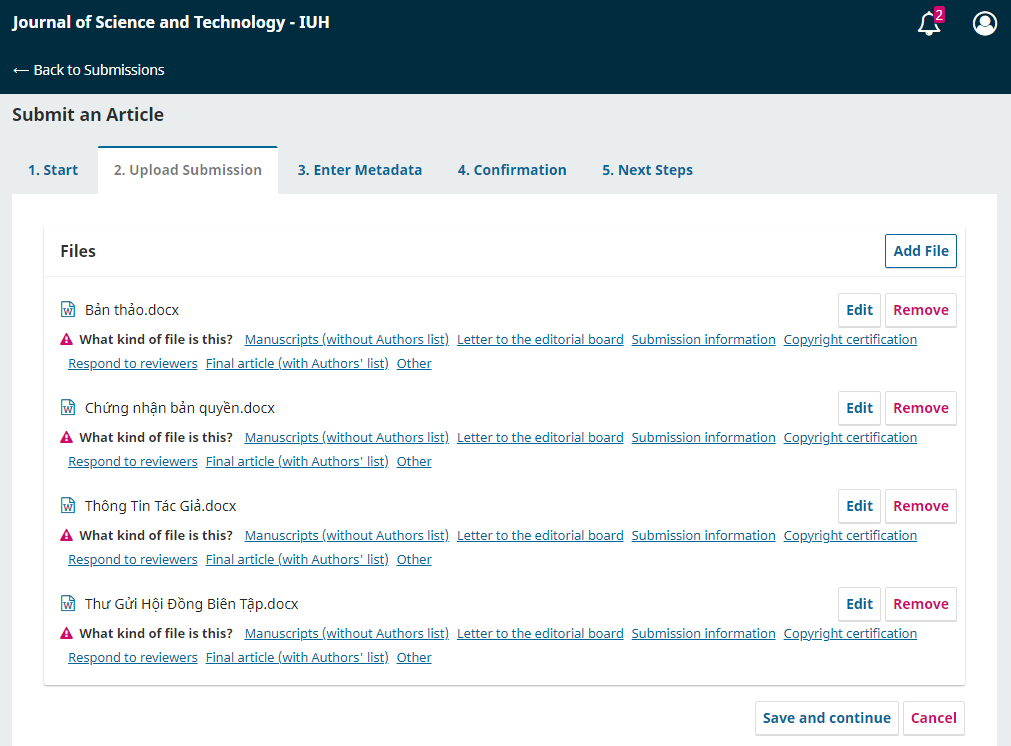Image resolution: width=1011 pixels, height=746 pixels.
Task: Choose Submission information for Thông Tin Tác Giả.docx
Action: click(x=703, y=535)
